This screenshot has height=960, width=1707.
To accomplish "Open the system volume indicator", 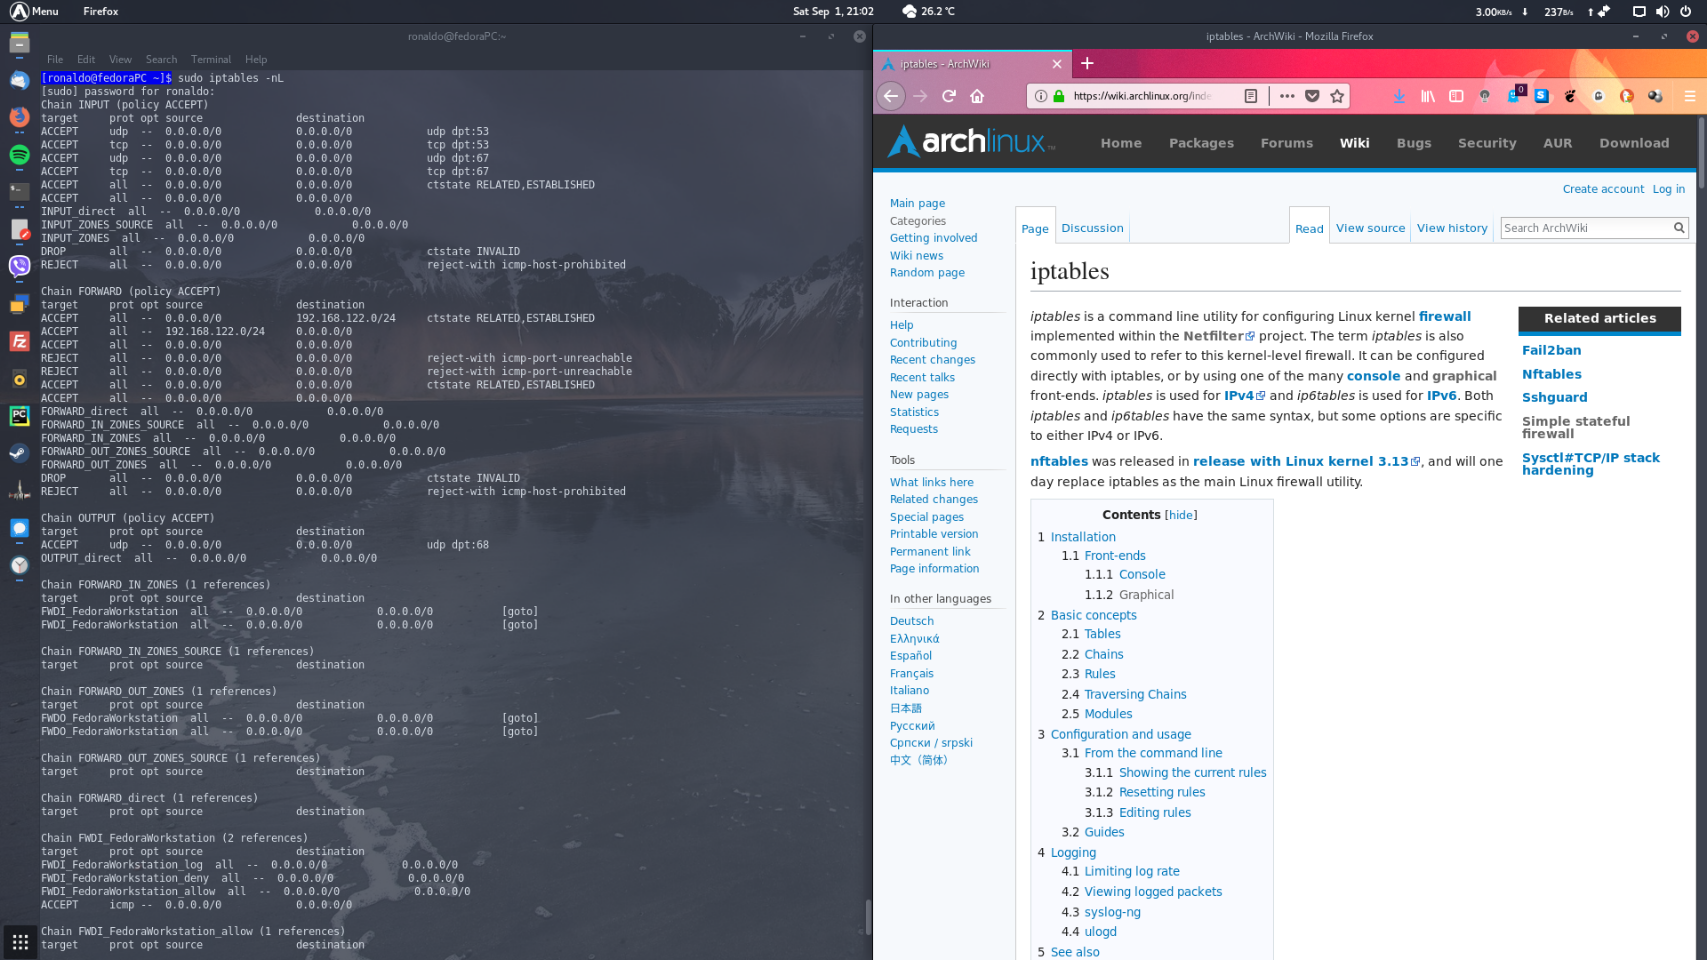I will pos(1662,11).
